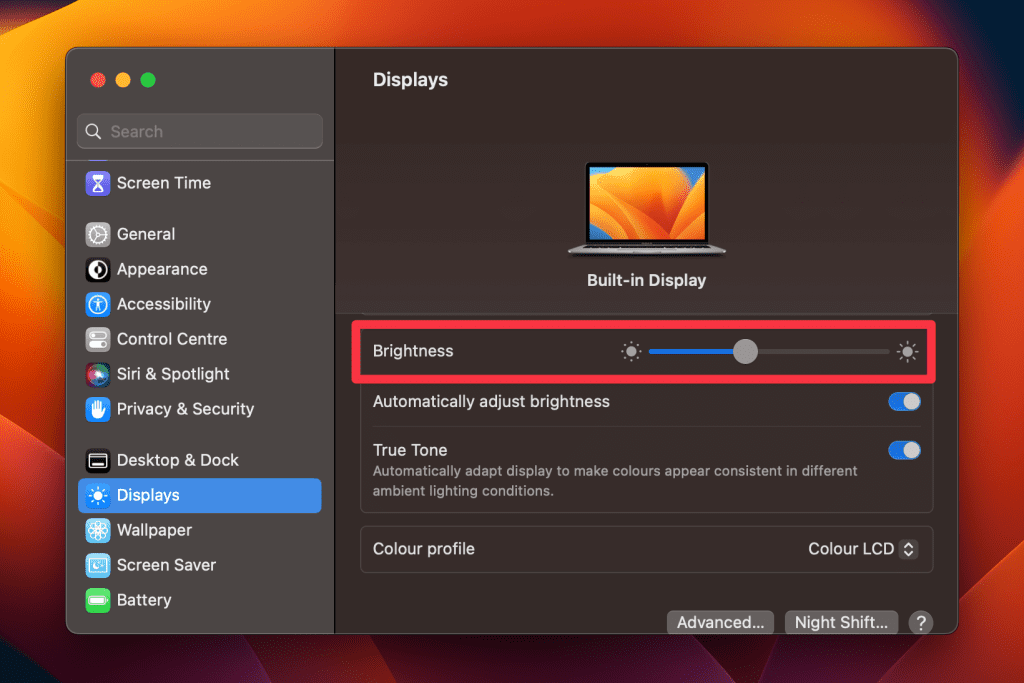Viewport: 1024px width, 683px height.
Task: Click the Siri & Spotlight icon
Action: click(97, 374)
